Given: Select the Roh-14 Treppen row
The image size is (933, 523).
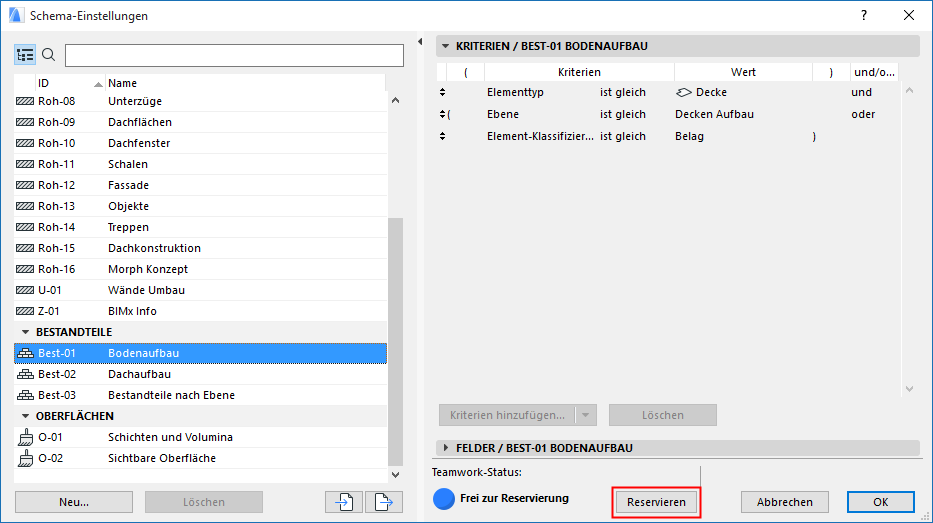Looking at the screenshot, I should pyautogui.click(x=201, y=227).
